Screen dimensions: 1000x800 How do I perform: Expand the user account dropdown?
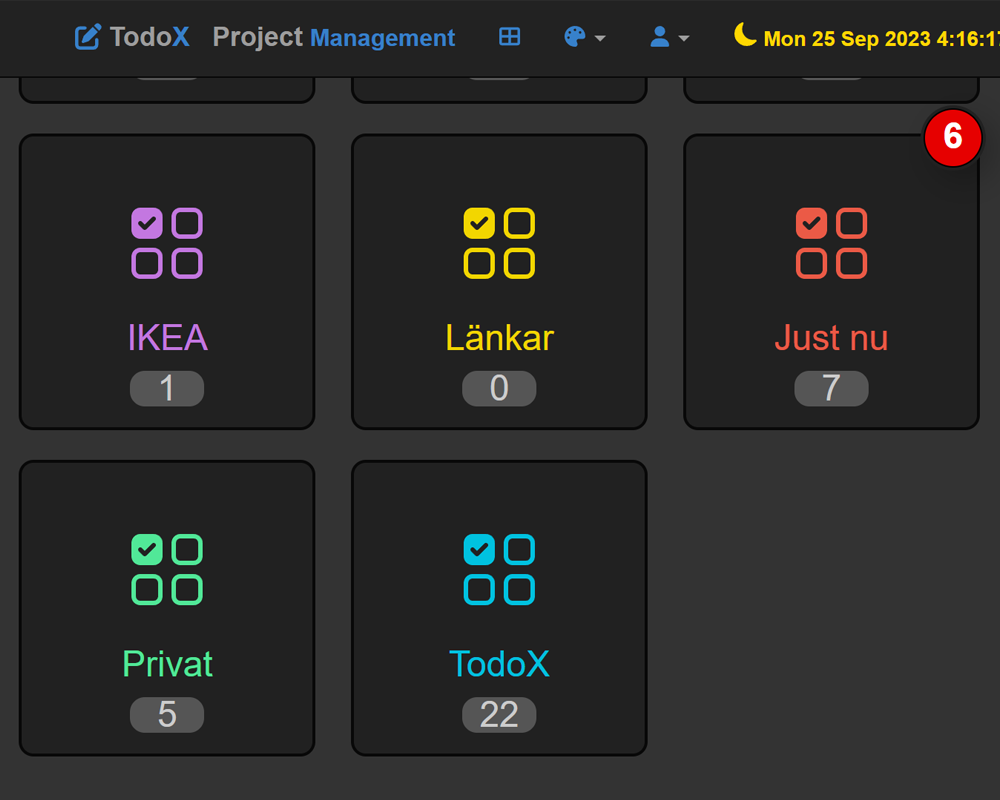669,37
